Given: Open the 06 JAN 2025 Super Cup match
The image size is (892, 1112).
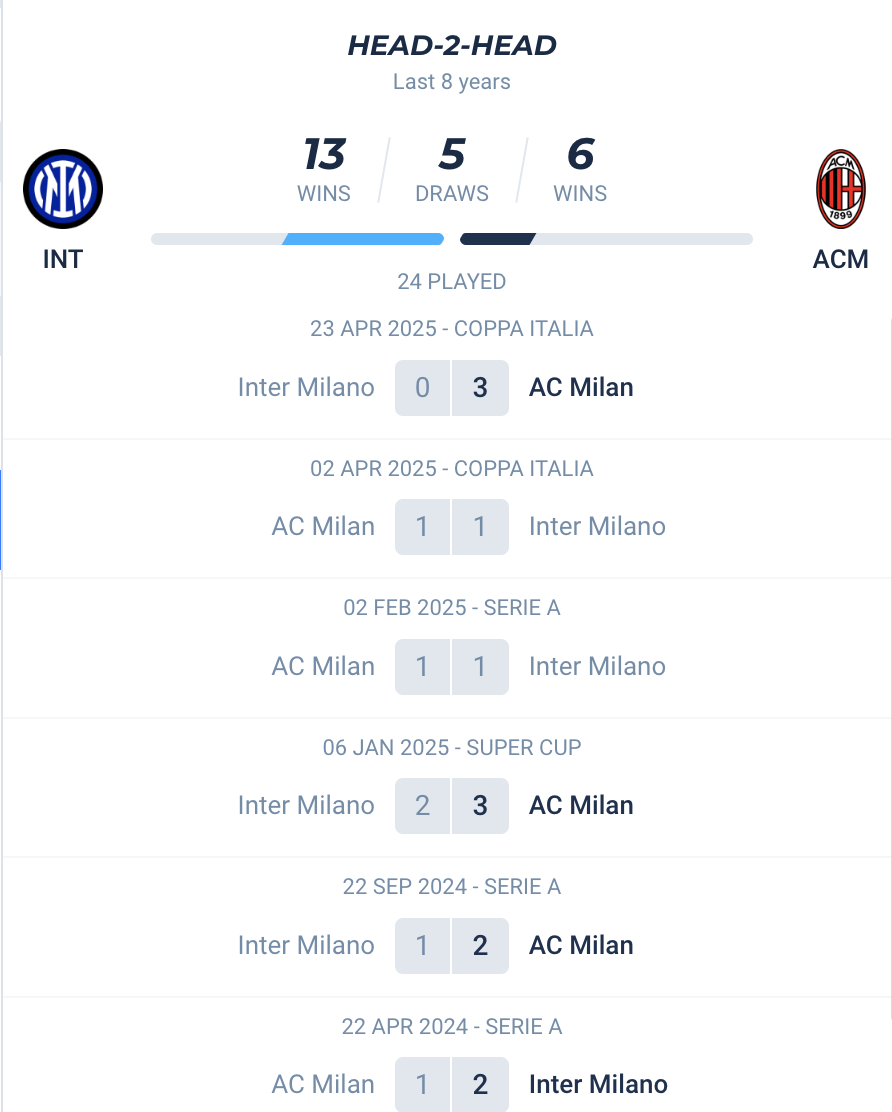Looking at the screenshot, I should click(447, 788).
